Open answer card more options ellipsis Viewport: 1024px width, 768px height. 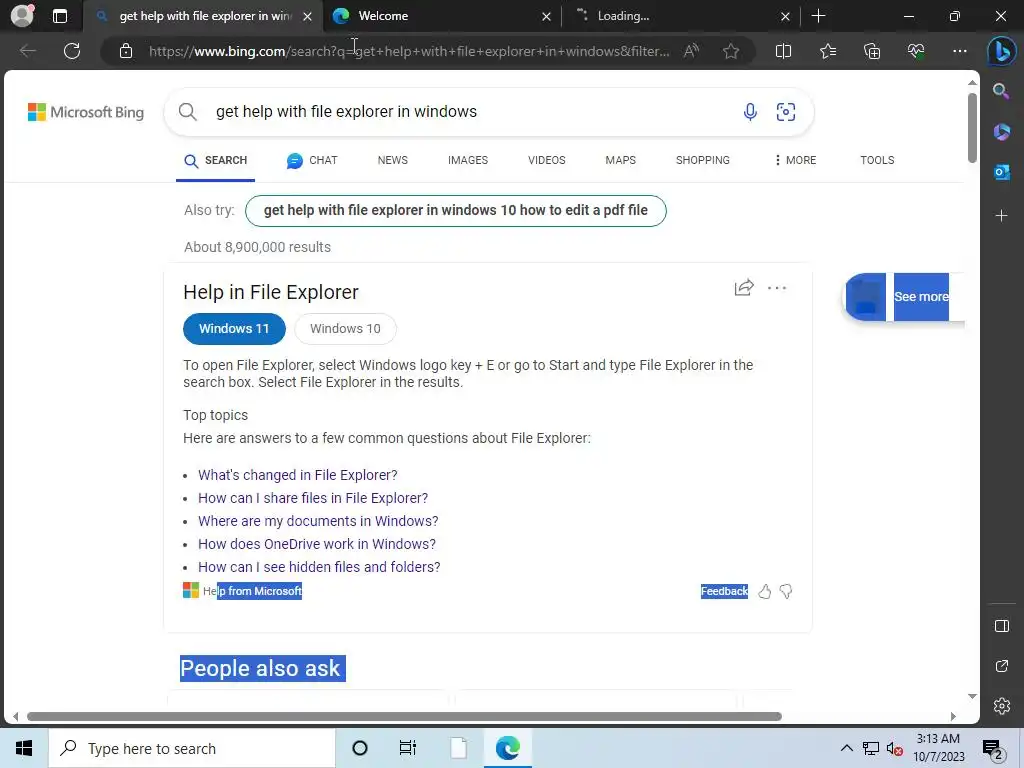click(776, 287)
